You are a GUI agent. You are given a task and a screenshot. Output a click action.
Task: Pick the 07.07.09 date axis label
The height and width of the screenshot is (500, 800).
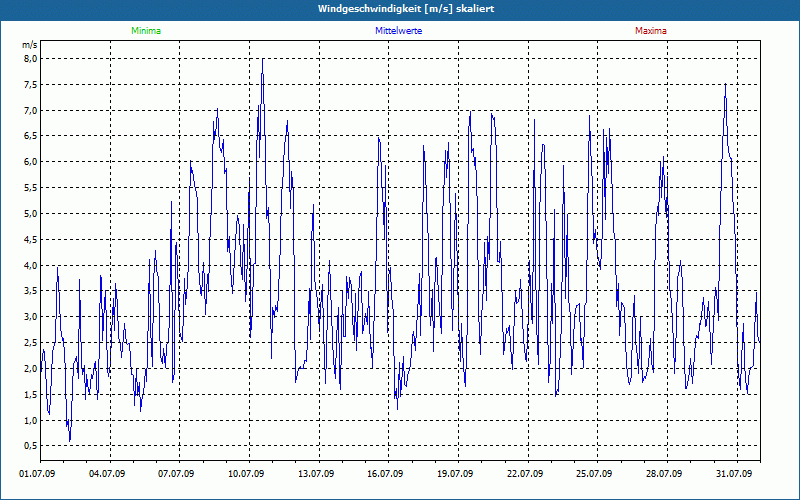[x=176, y=474]
